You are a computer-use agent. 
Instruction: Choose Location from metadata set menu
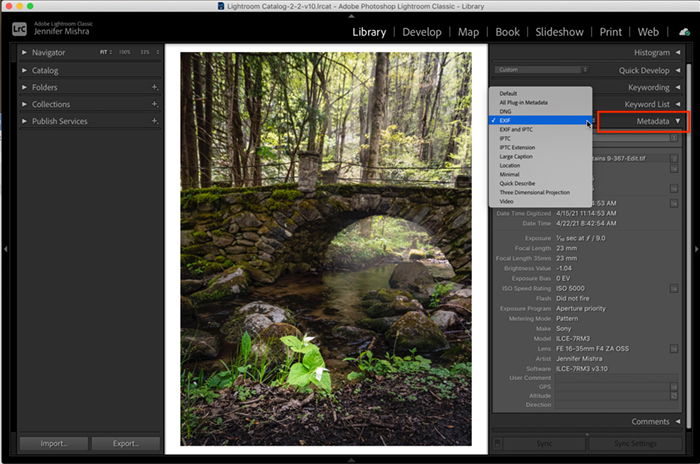pyautogui.click(x=510, y=165)
